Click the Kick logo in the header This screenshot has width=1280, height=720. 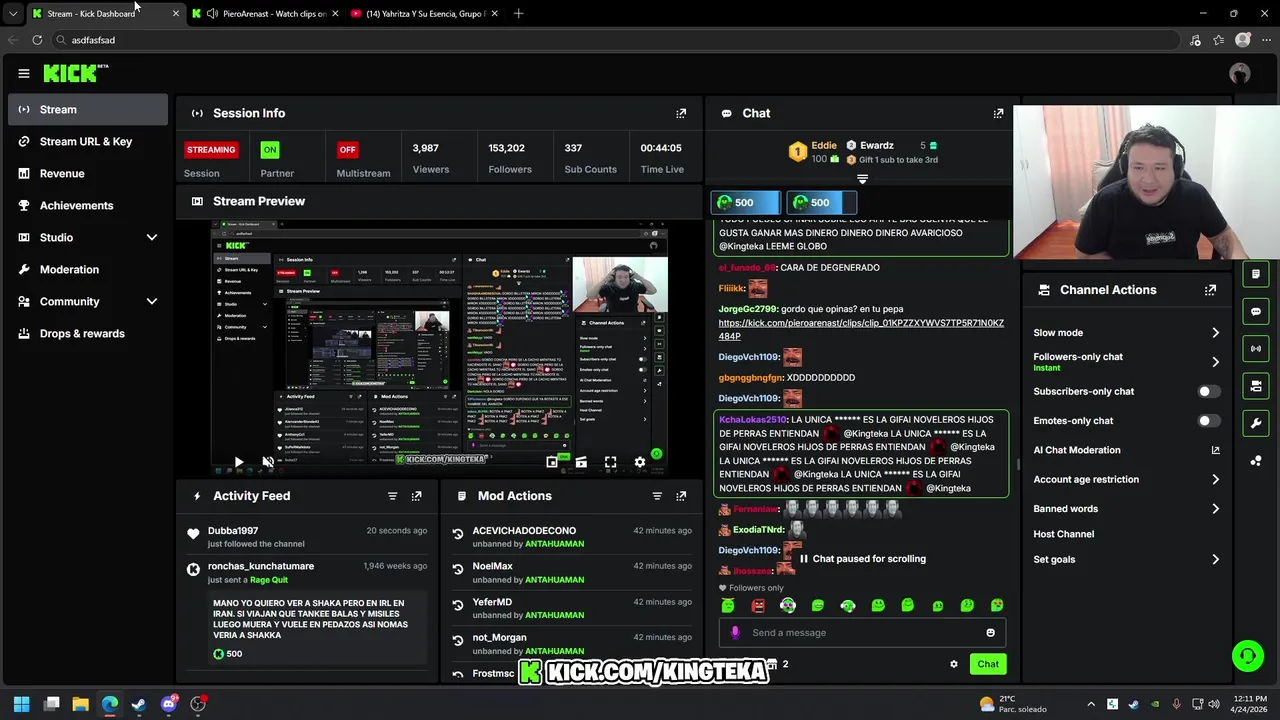(x=75, y=73)
